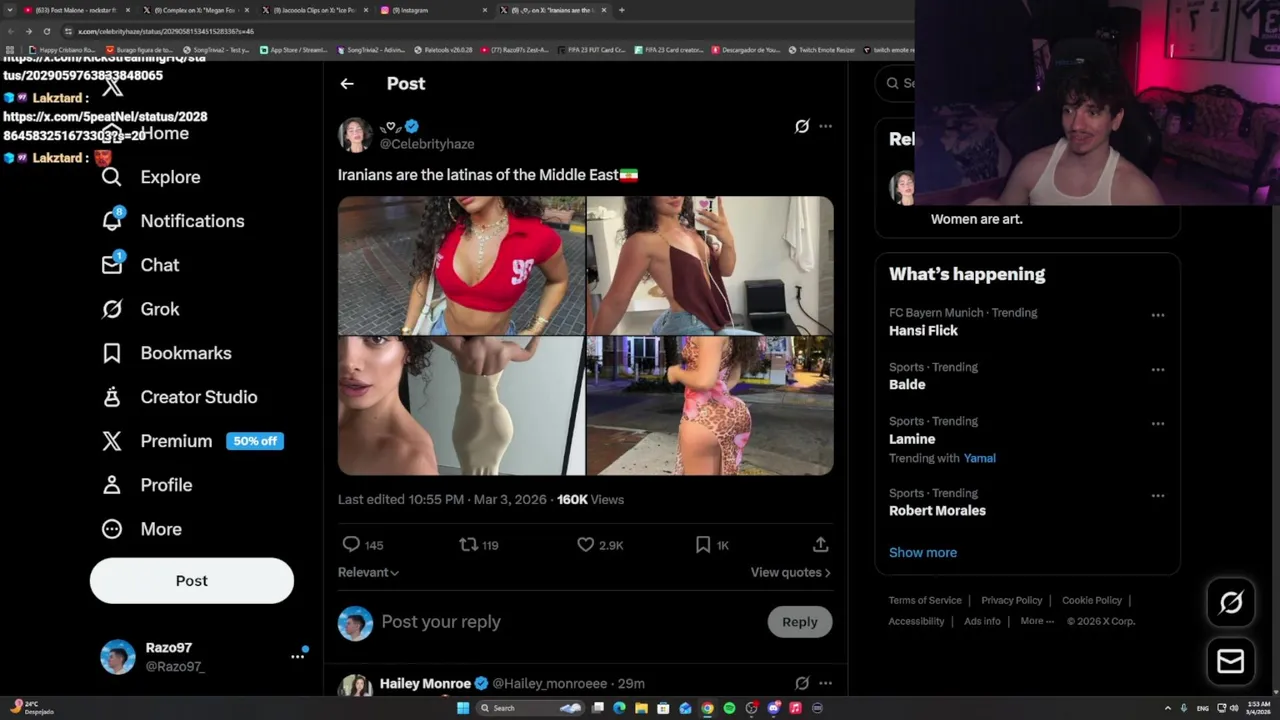Open the beige dress photo
This screenshot has width=1280, height=720.
461,406
